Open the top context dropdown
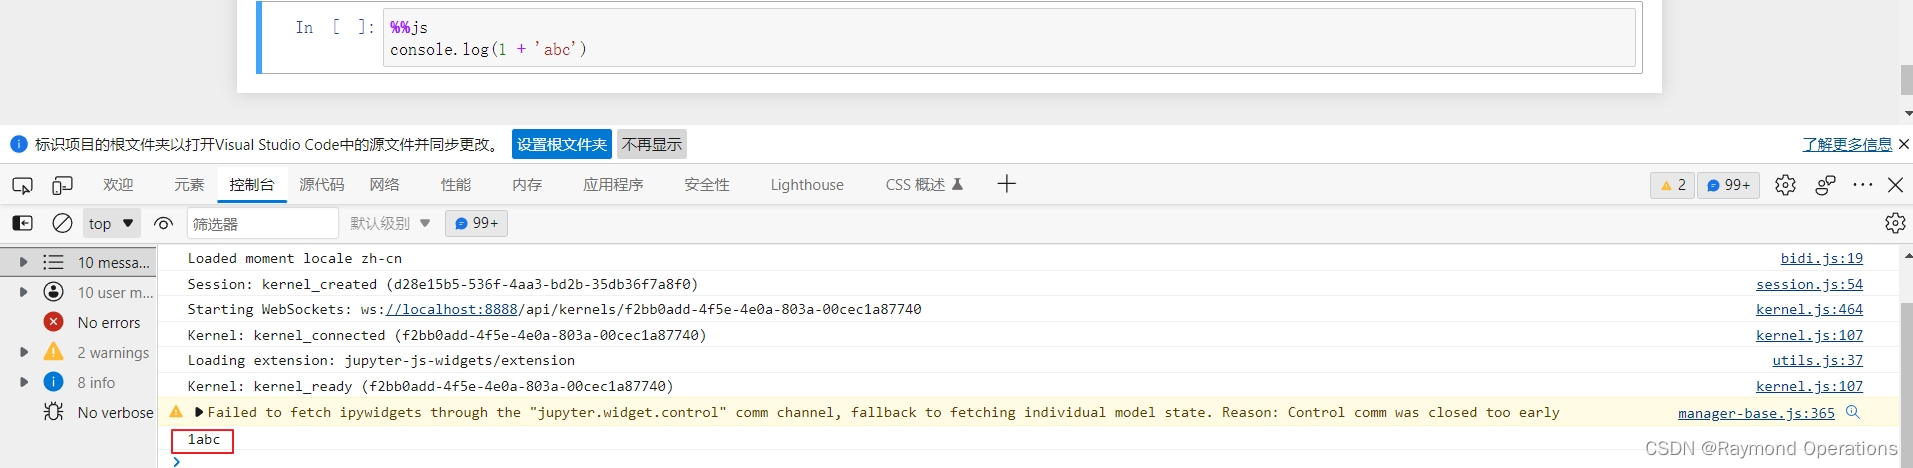 pos(110,223)
